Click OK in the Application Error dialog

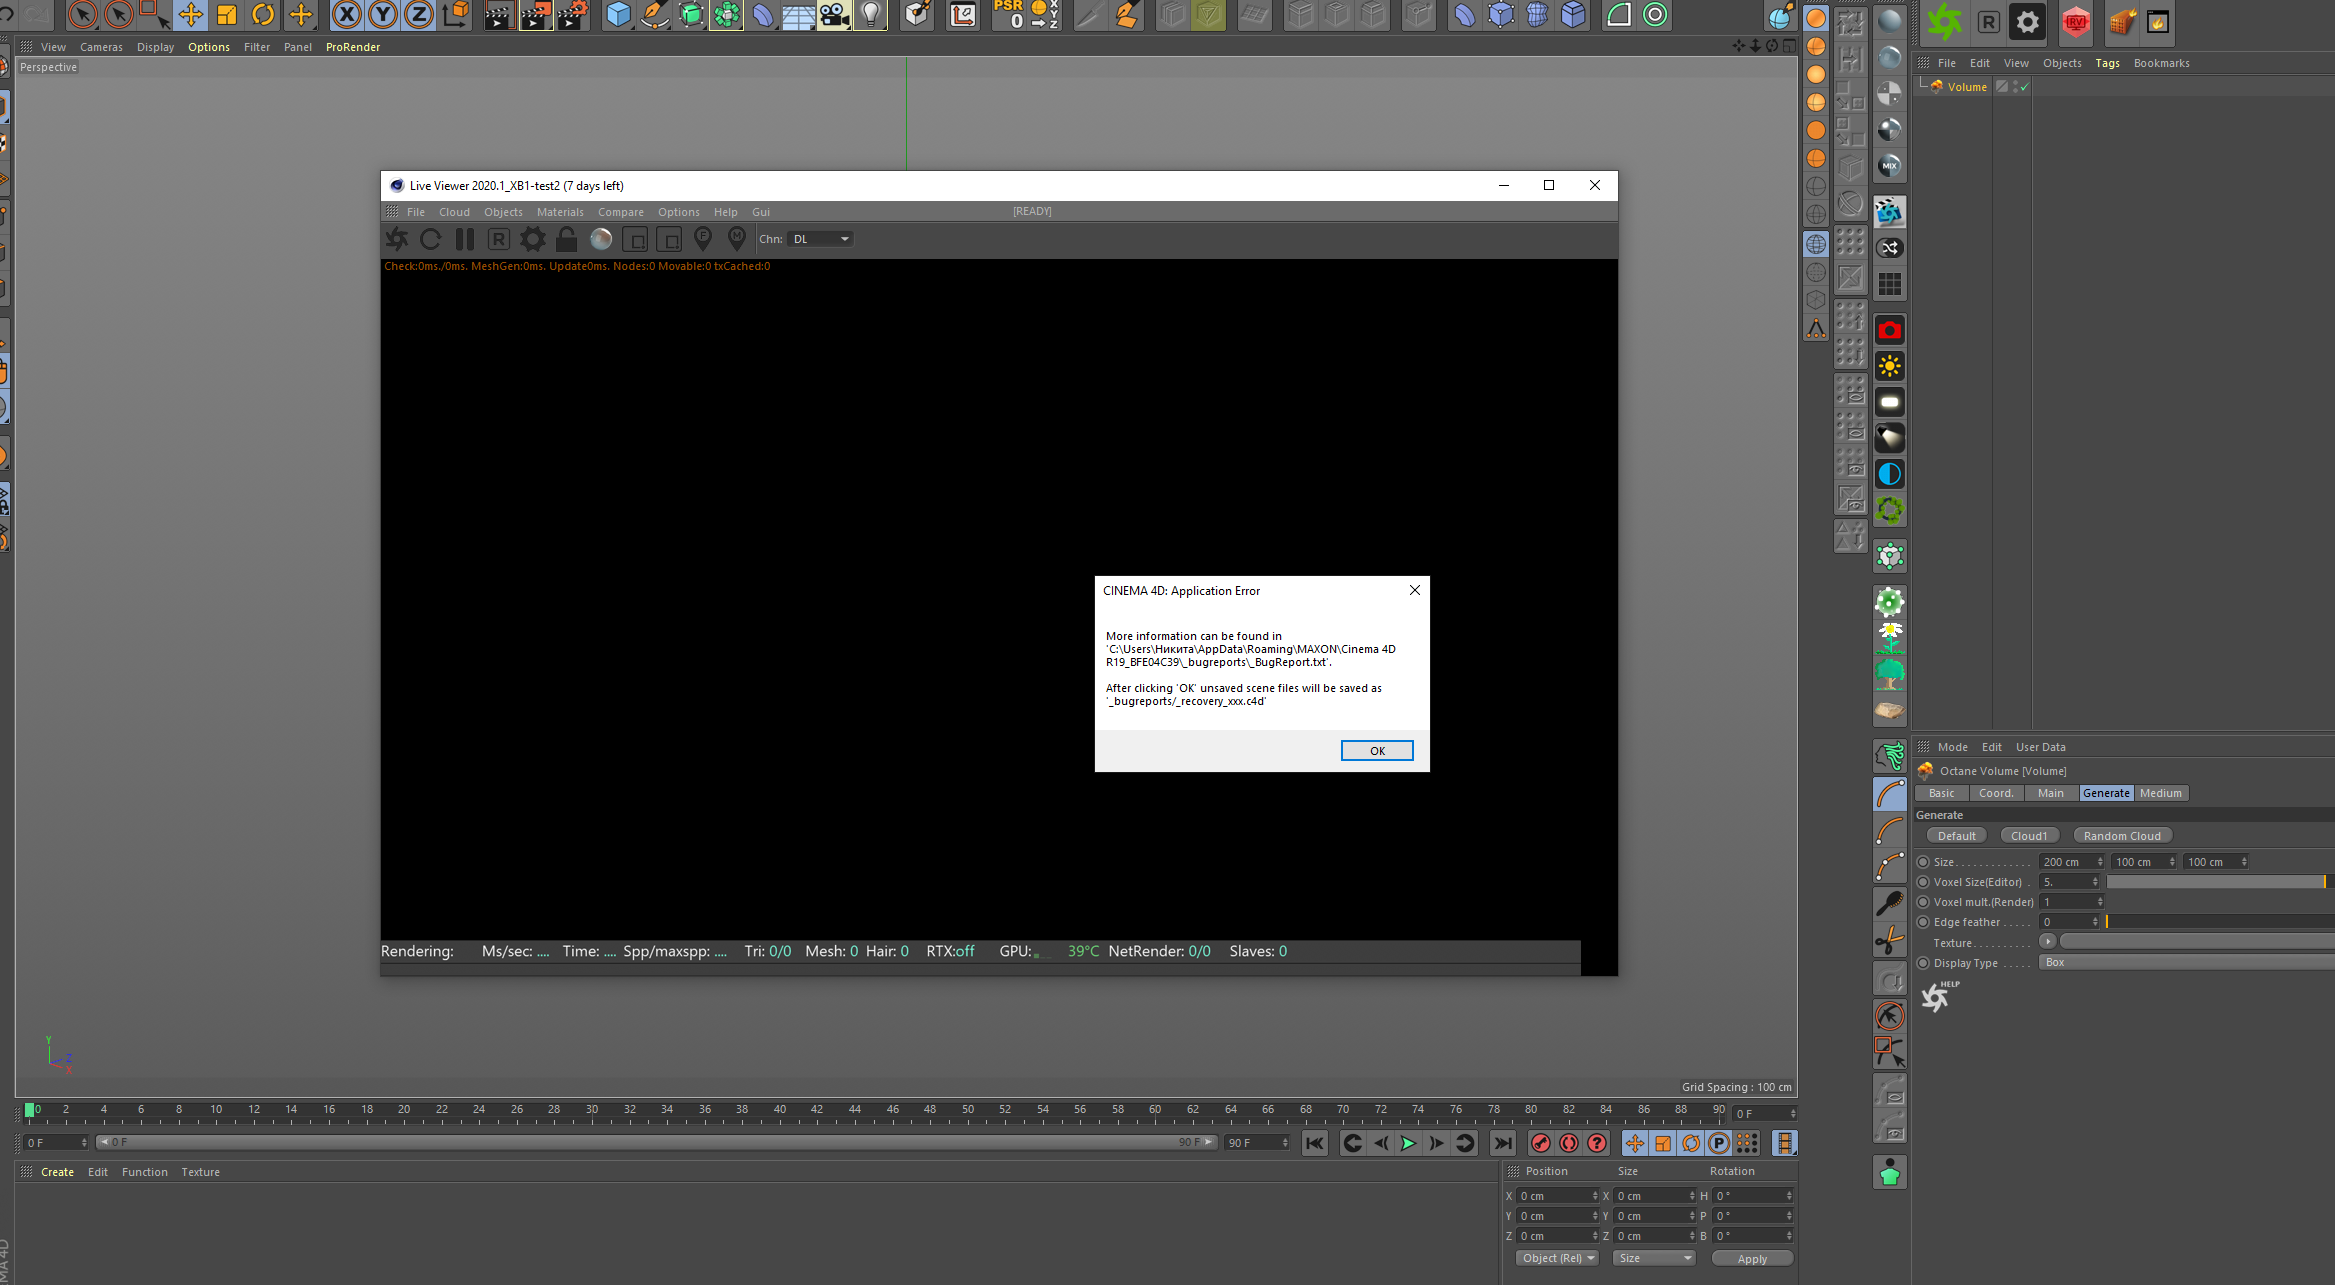(1376, 751)
